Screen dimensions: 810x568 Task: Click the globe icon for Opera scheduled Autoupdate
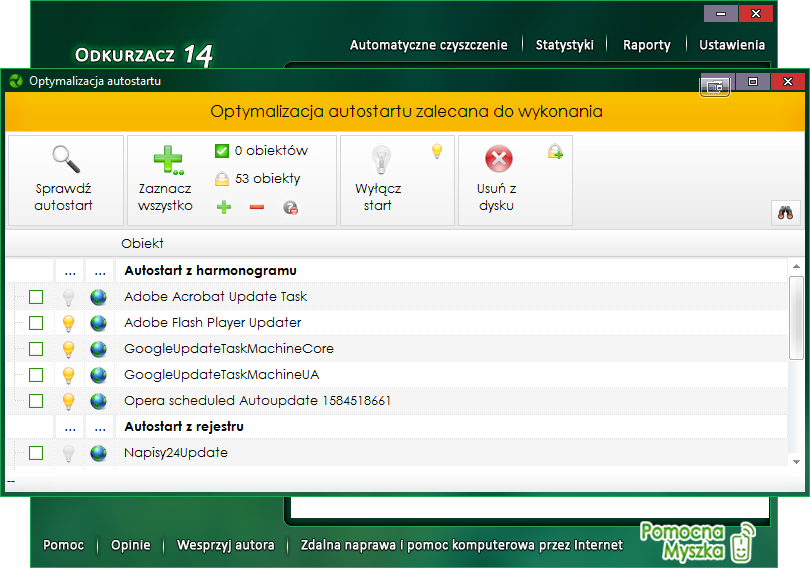pyautogui.click(x=98, y=401)
